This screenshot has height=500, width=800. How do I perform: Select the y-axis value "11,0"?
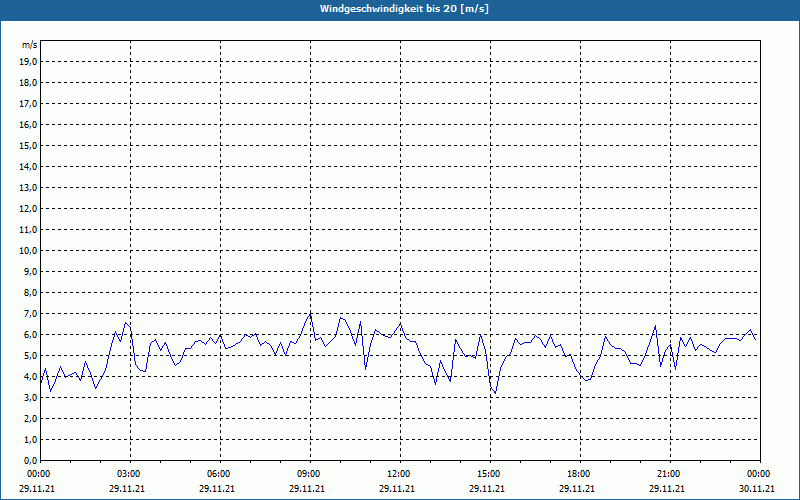28,230
